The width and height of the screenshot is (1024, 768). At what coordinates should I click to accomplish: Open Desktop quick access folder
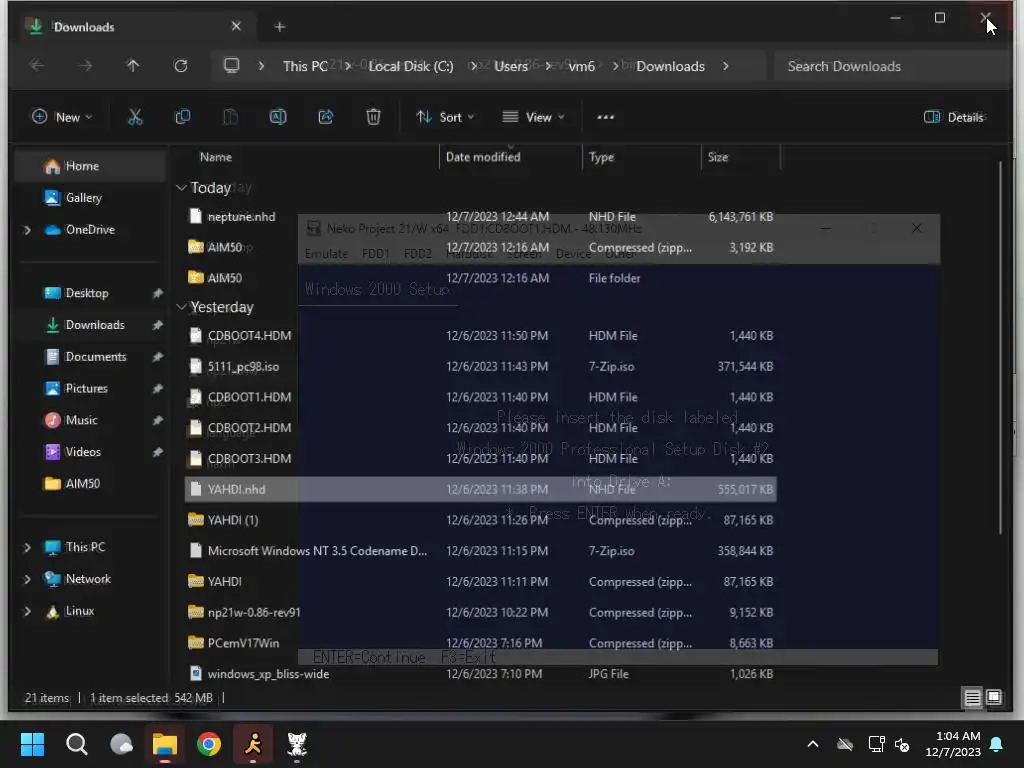[90, 293]
